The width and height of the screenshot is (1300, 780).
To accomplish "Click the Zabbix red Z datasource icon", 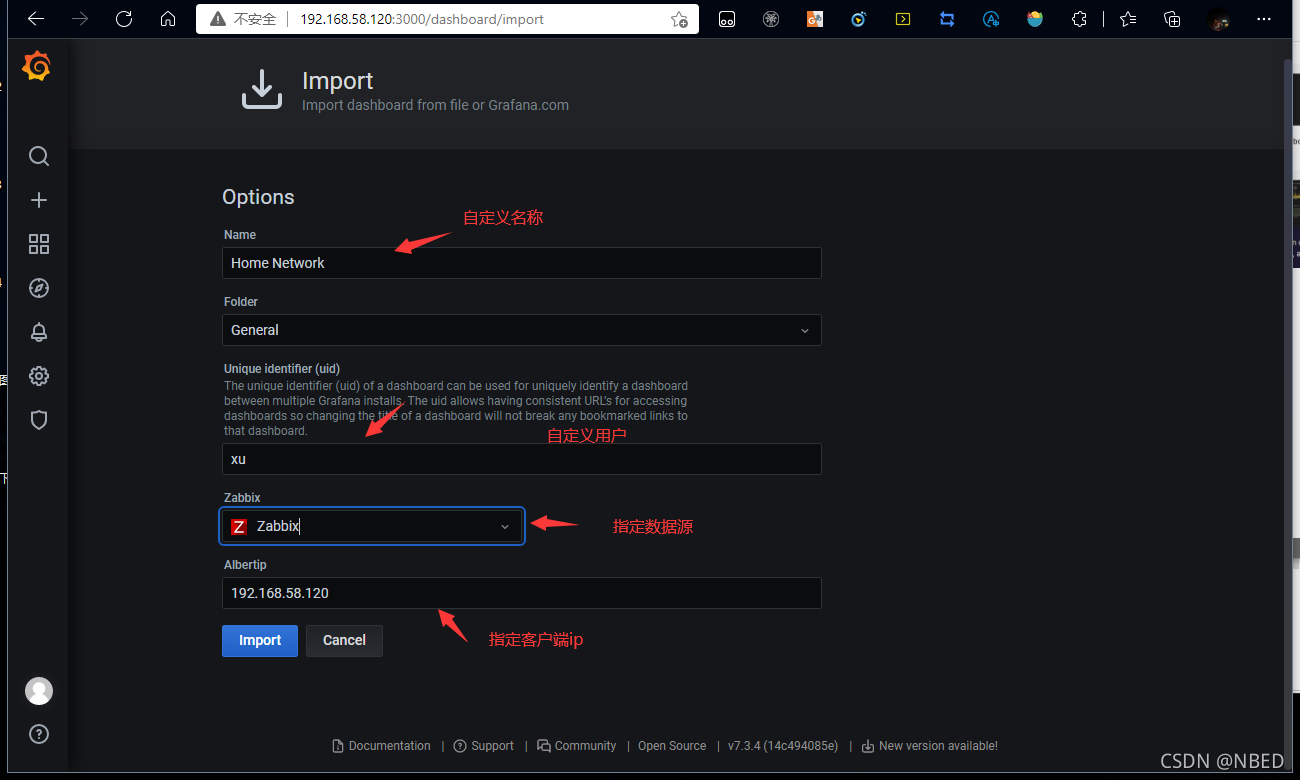I will pos(239,527).
